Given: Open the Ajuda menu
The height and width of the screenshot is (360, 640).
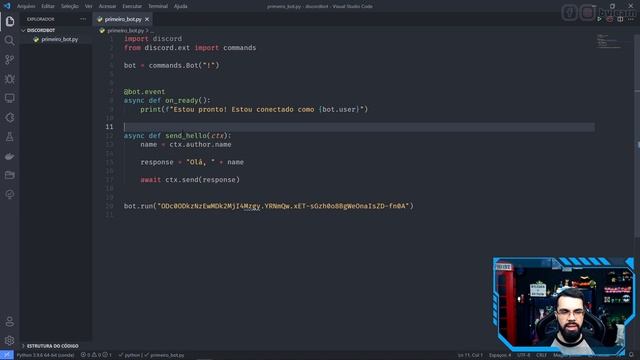Looking at the screenshot, I should click(x=180, y=6).
